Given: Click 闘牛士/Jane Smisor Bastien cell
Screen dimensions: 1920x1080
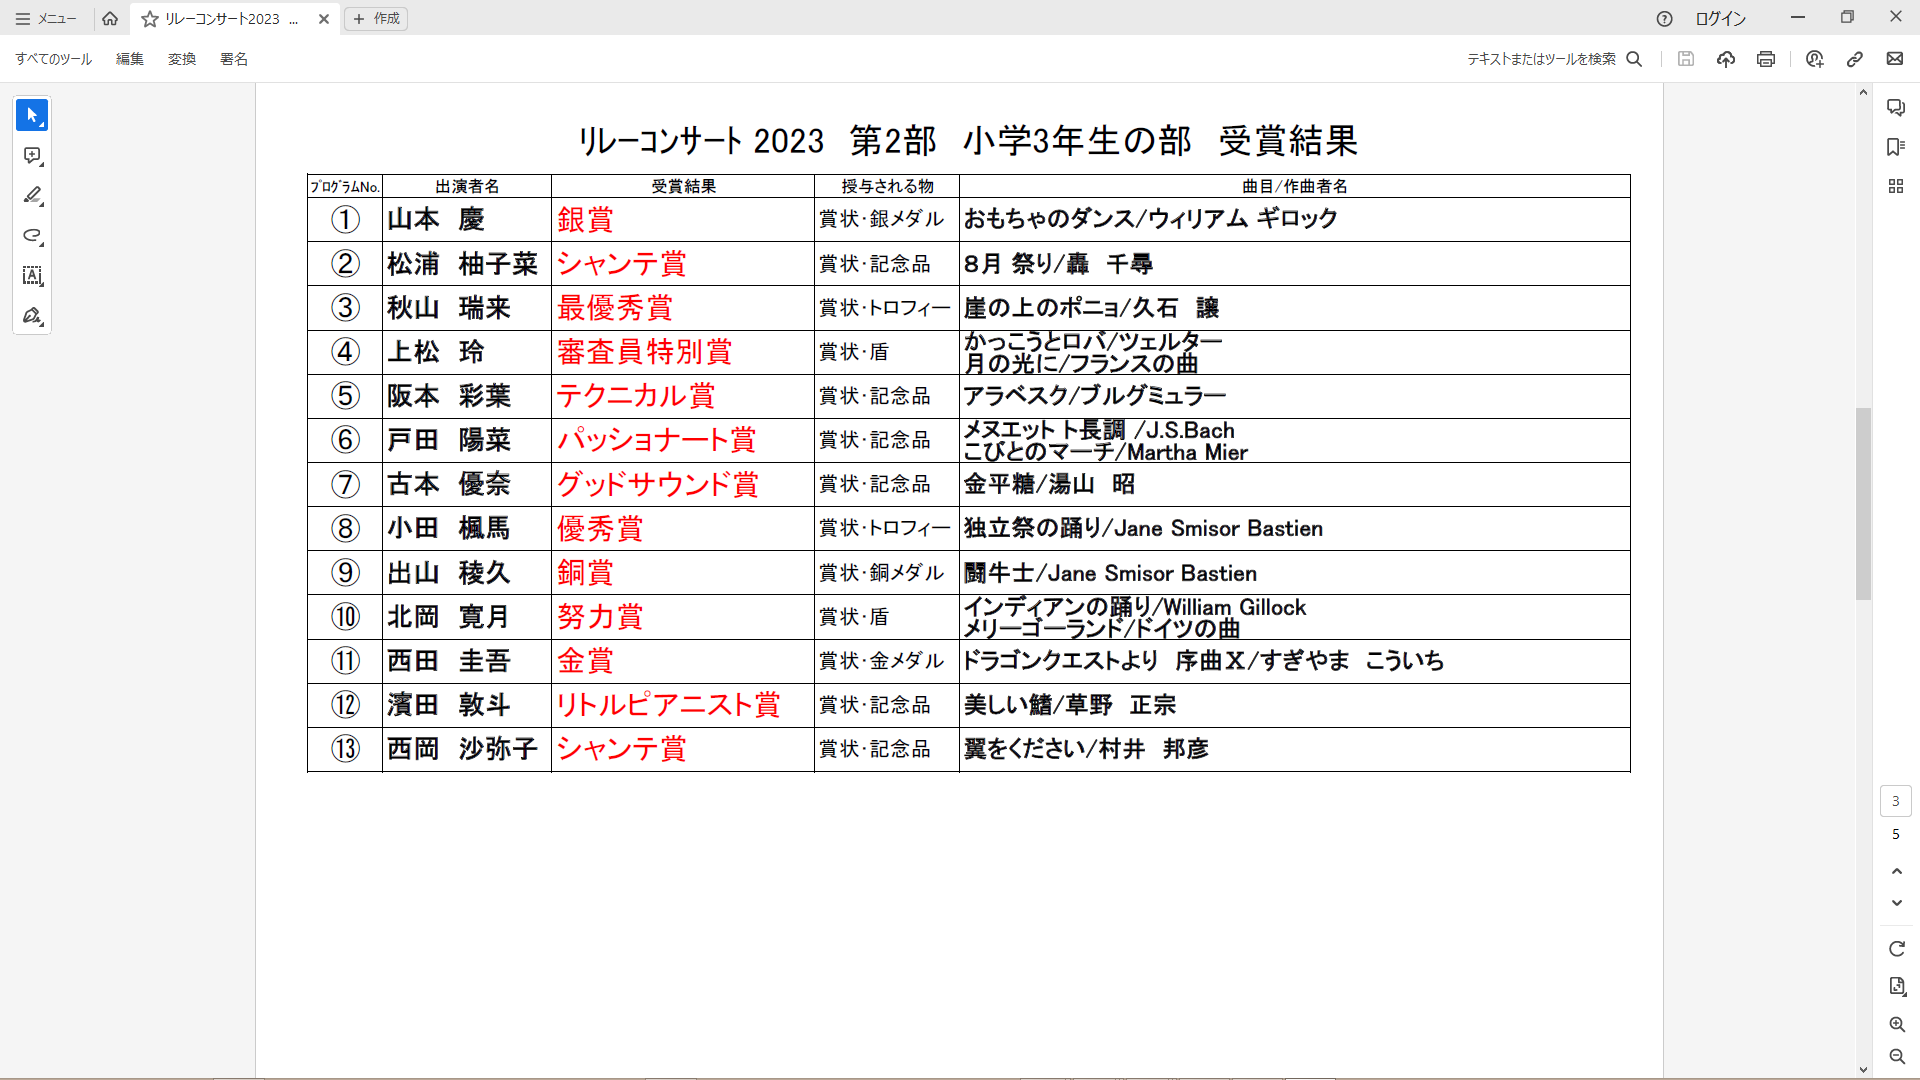Looking at the screenshot, I should point(1295,573).
